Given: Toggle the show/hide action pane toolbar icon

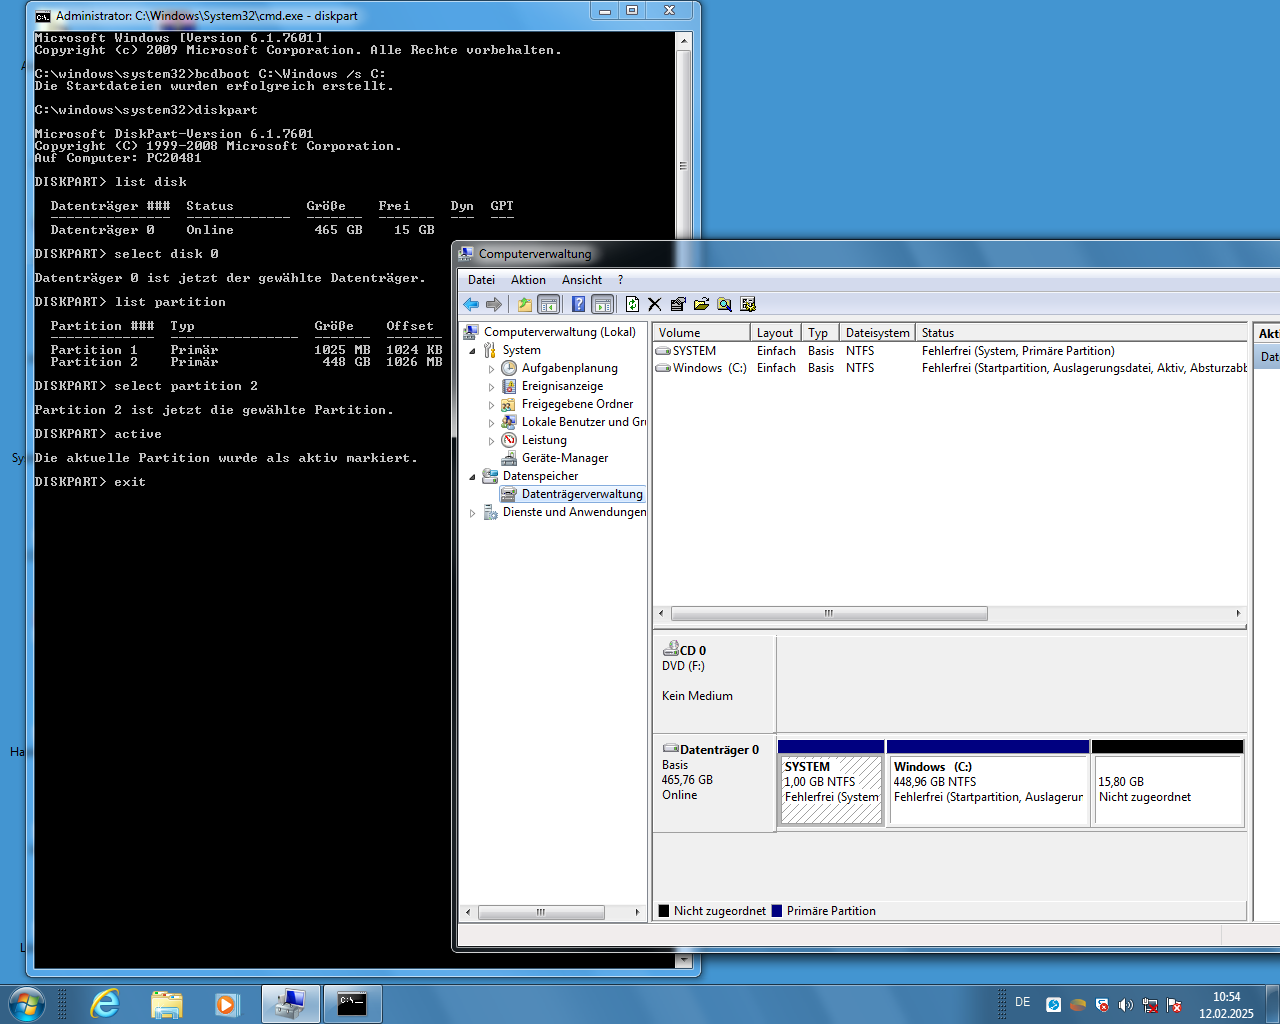Looking at the screenshot, I should 602,304.
